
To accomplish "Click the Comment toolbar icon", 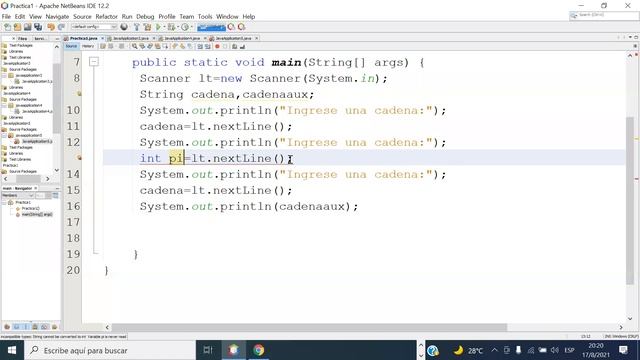I will [x=235, y=47].
